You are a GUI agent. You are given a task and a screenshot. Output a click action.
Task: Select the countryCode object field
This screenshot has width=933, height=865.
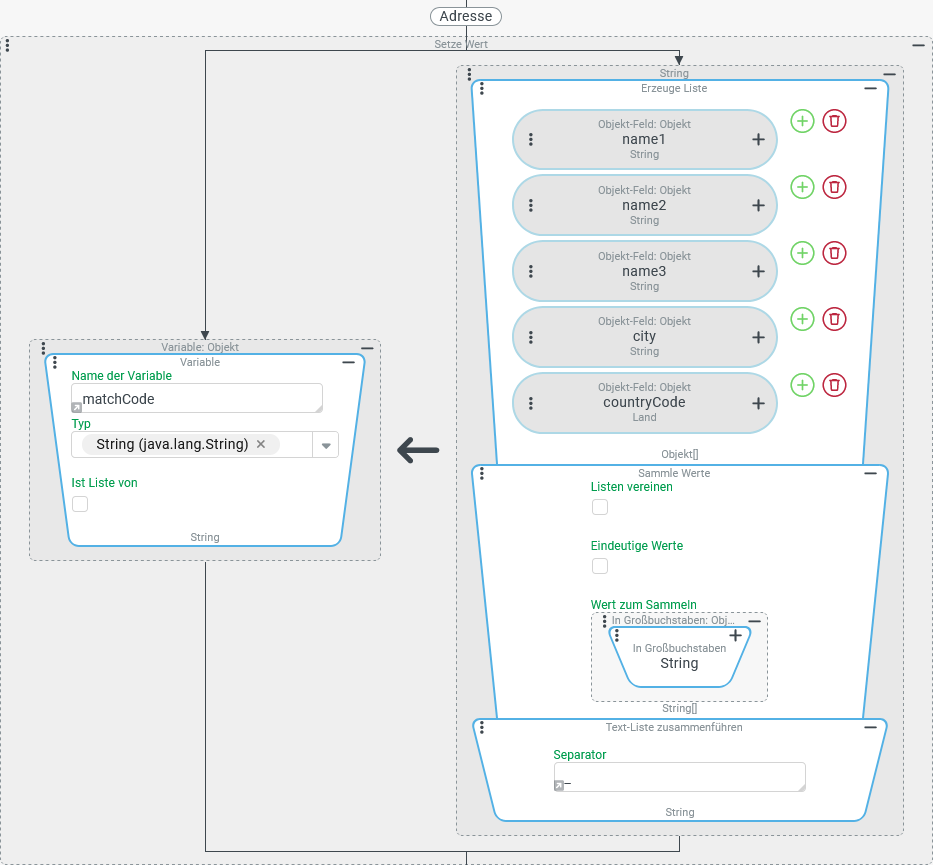click(644, 403)
